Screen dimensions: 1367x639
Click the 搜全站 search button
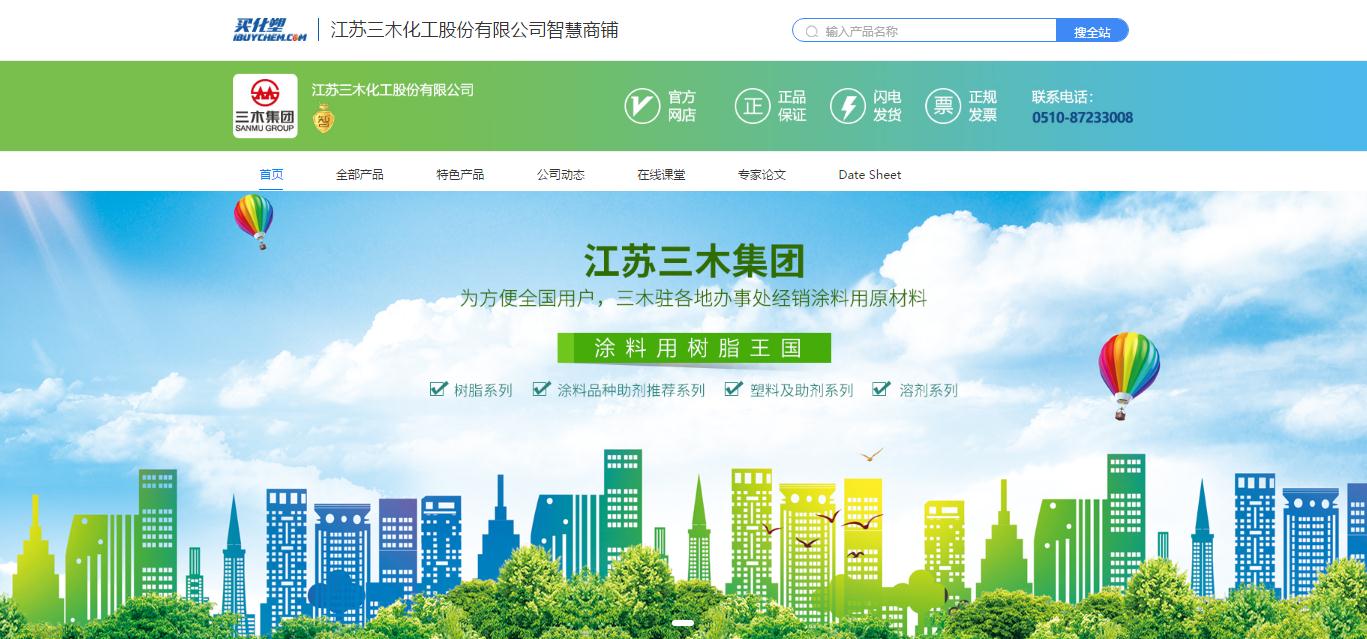(1092, 31)
